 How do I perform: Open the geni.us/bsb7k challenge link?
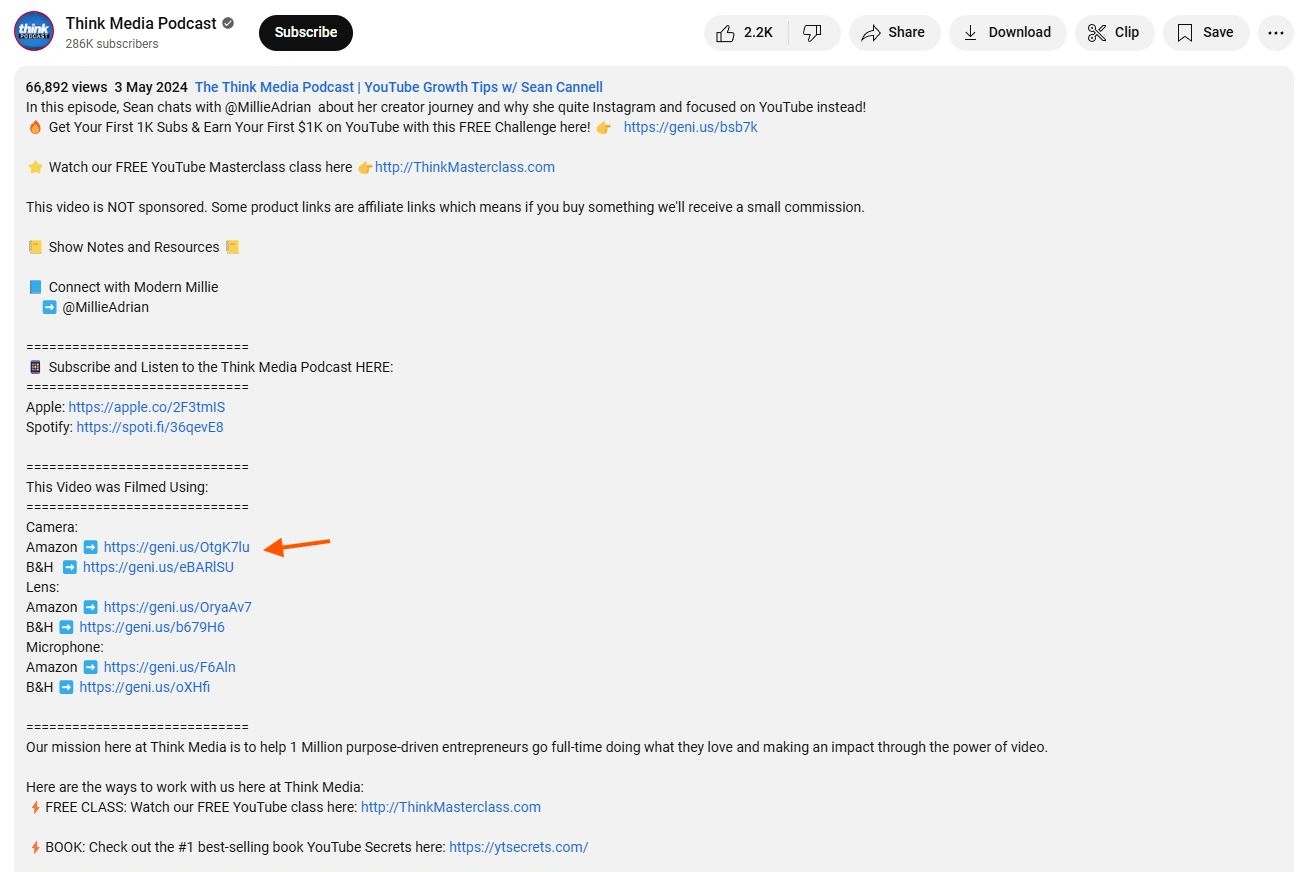(691, 127)
